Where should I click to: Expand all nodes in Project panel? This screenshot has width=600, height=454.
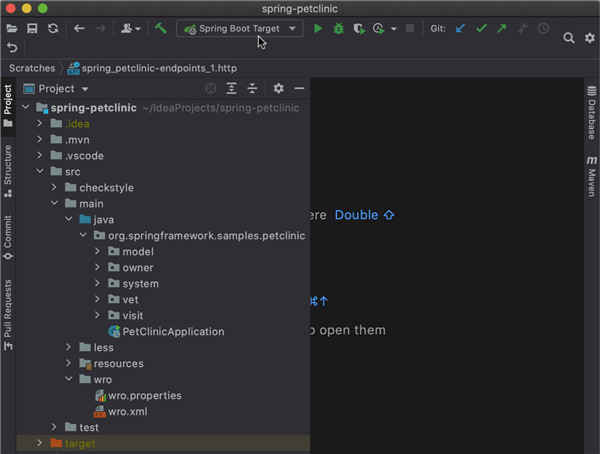tap(231, 88)
